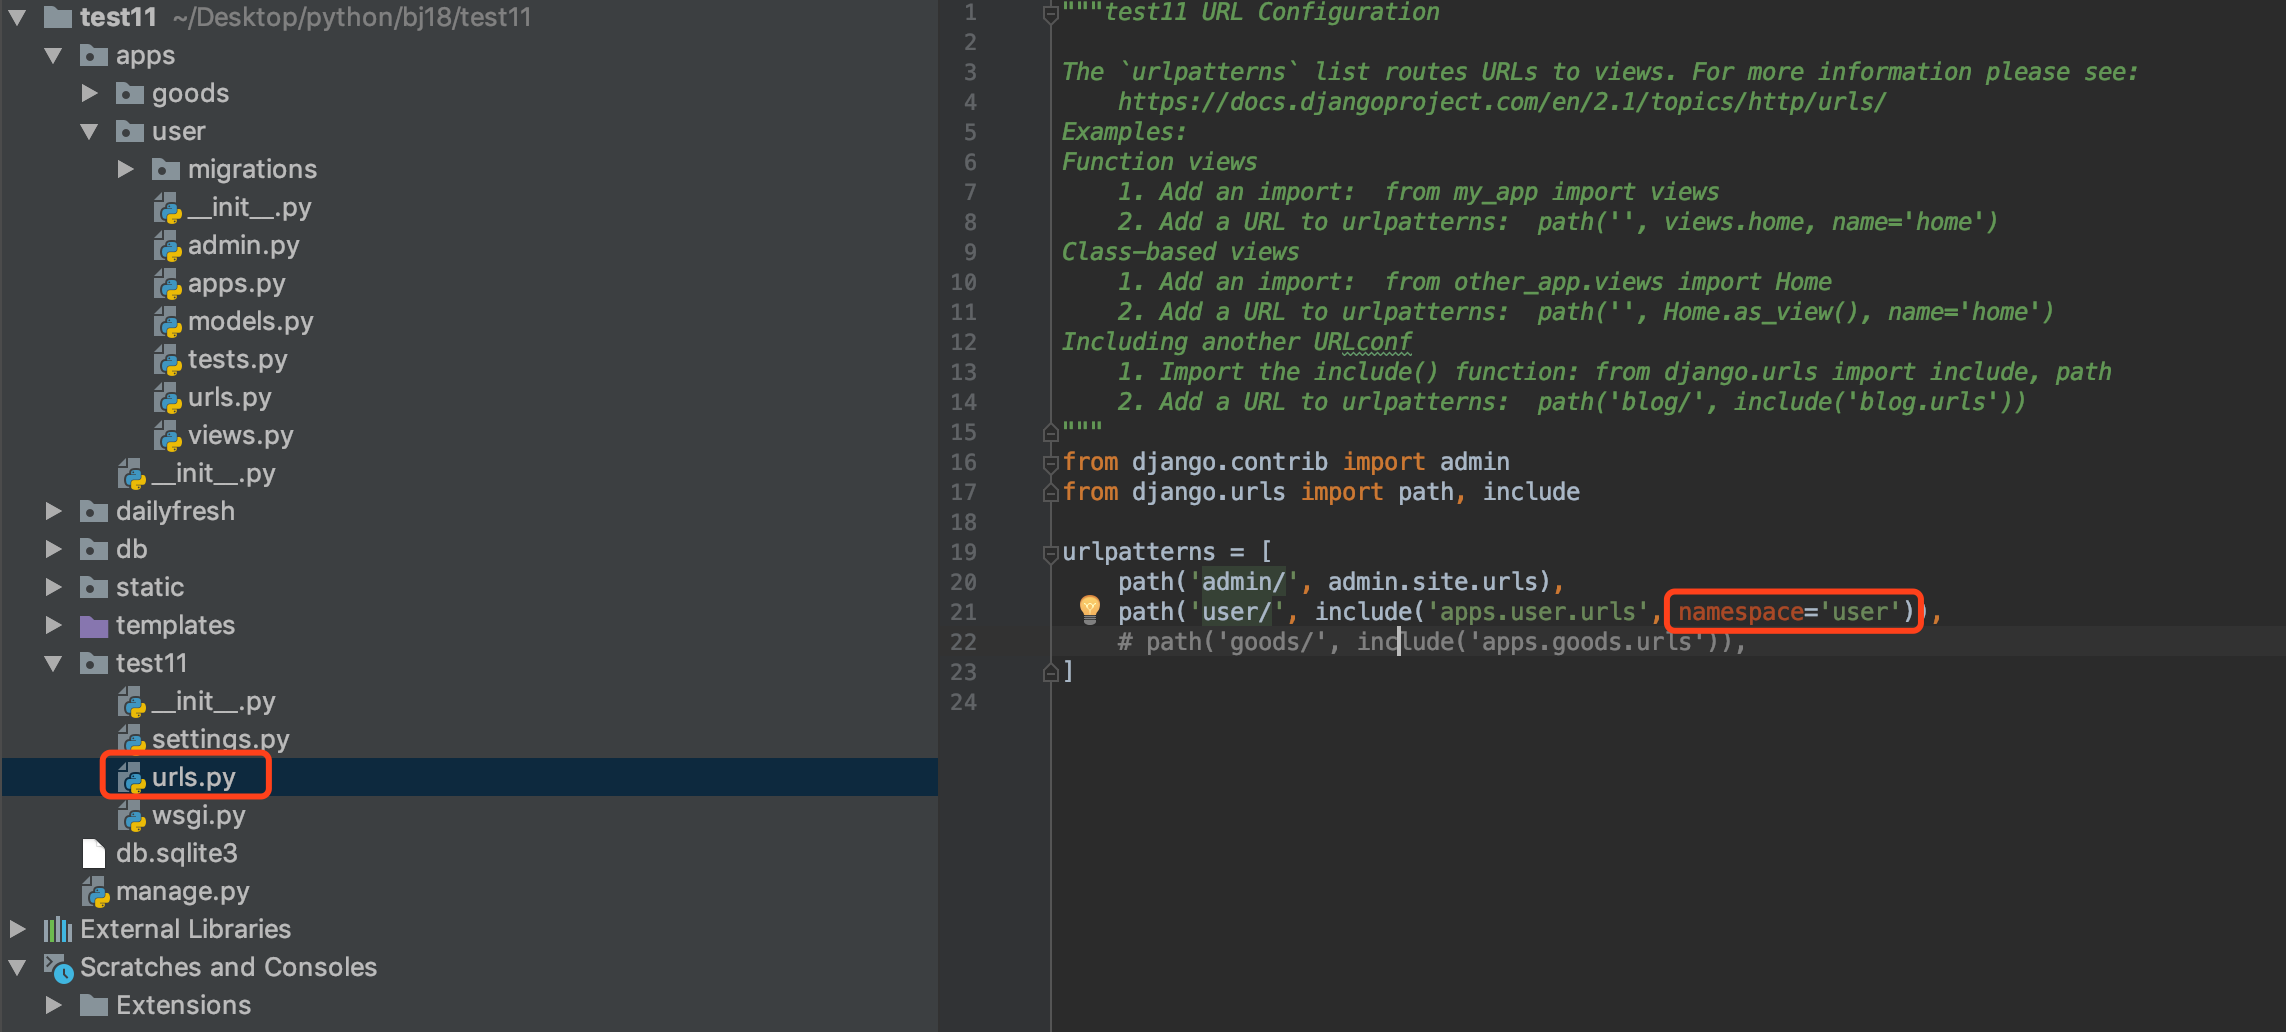
Task: Click the static folder icon
Action: (x=94, y=587)
